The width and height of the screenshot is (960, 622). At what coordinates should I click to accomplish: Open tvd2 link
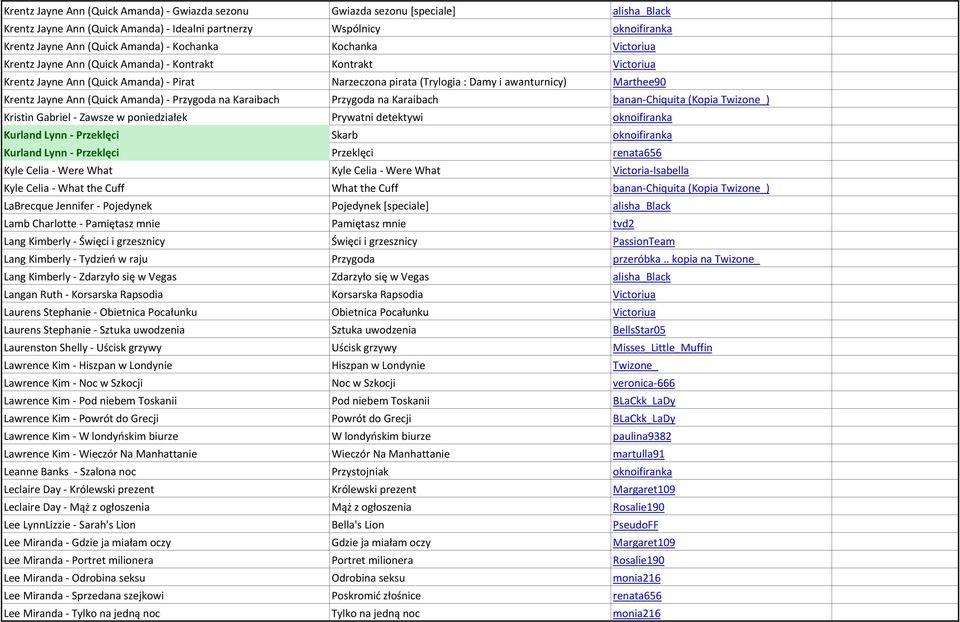tap(623, 224)
